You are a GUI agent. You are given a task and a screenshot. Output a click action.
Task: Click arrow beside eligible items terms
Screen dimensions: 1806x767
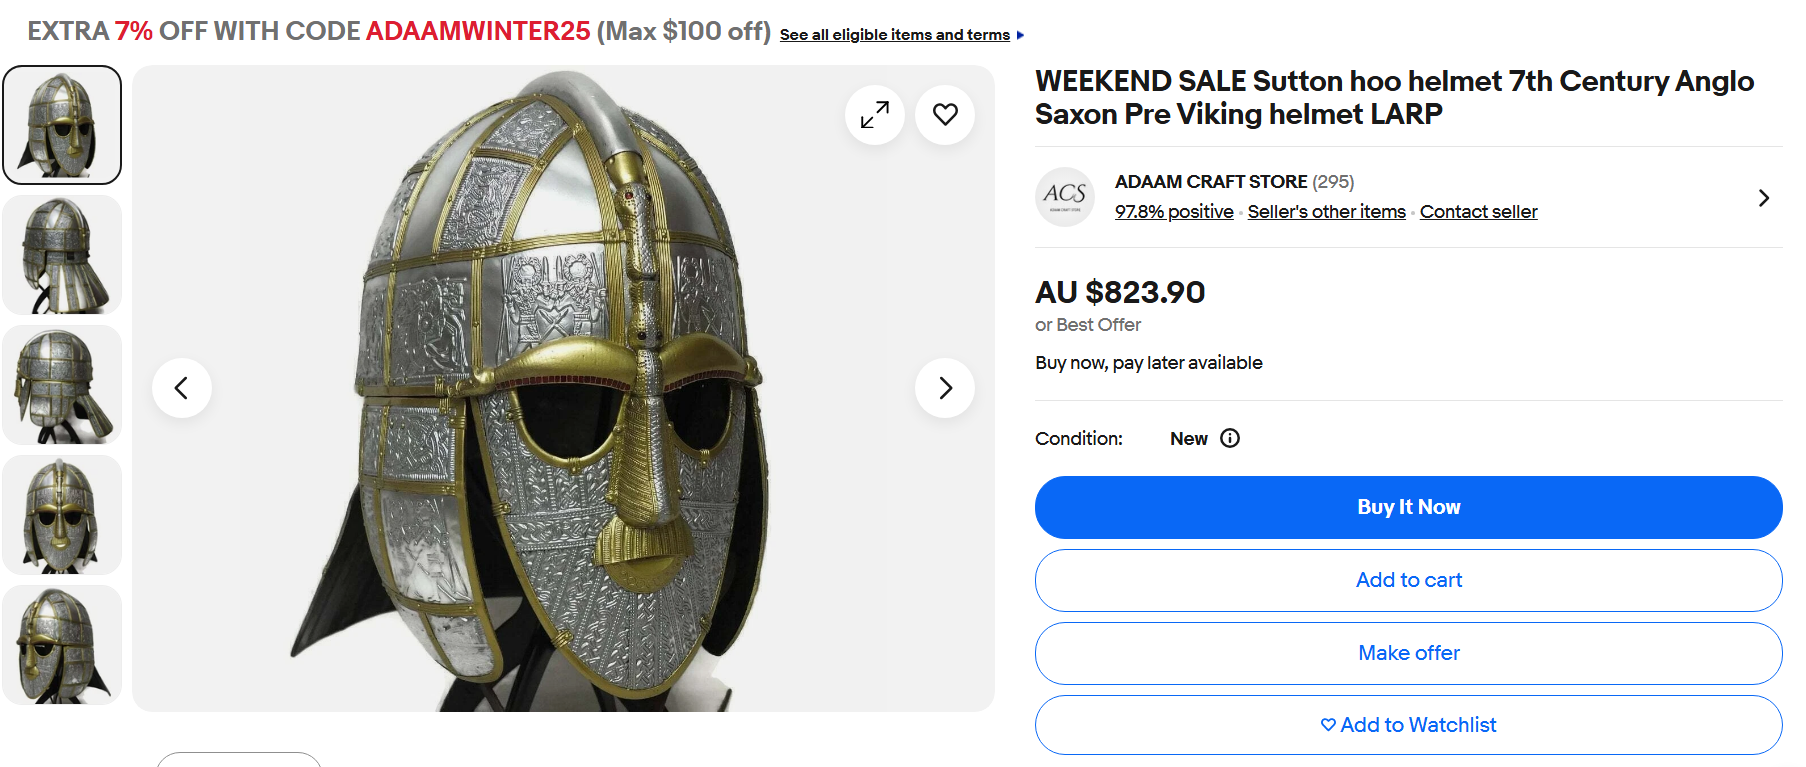pos(1020,35)
